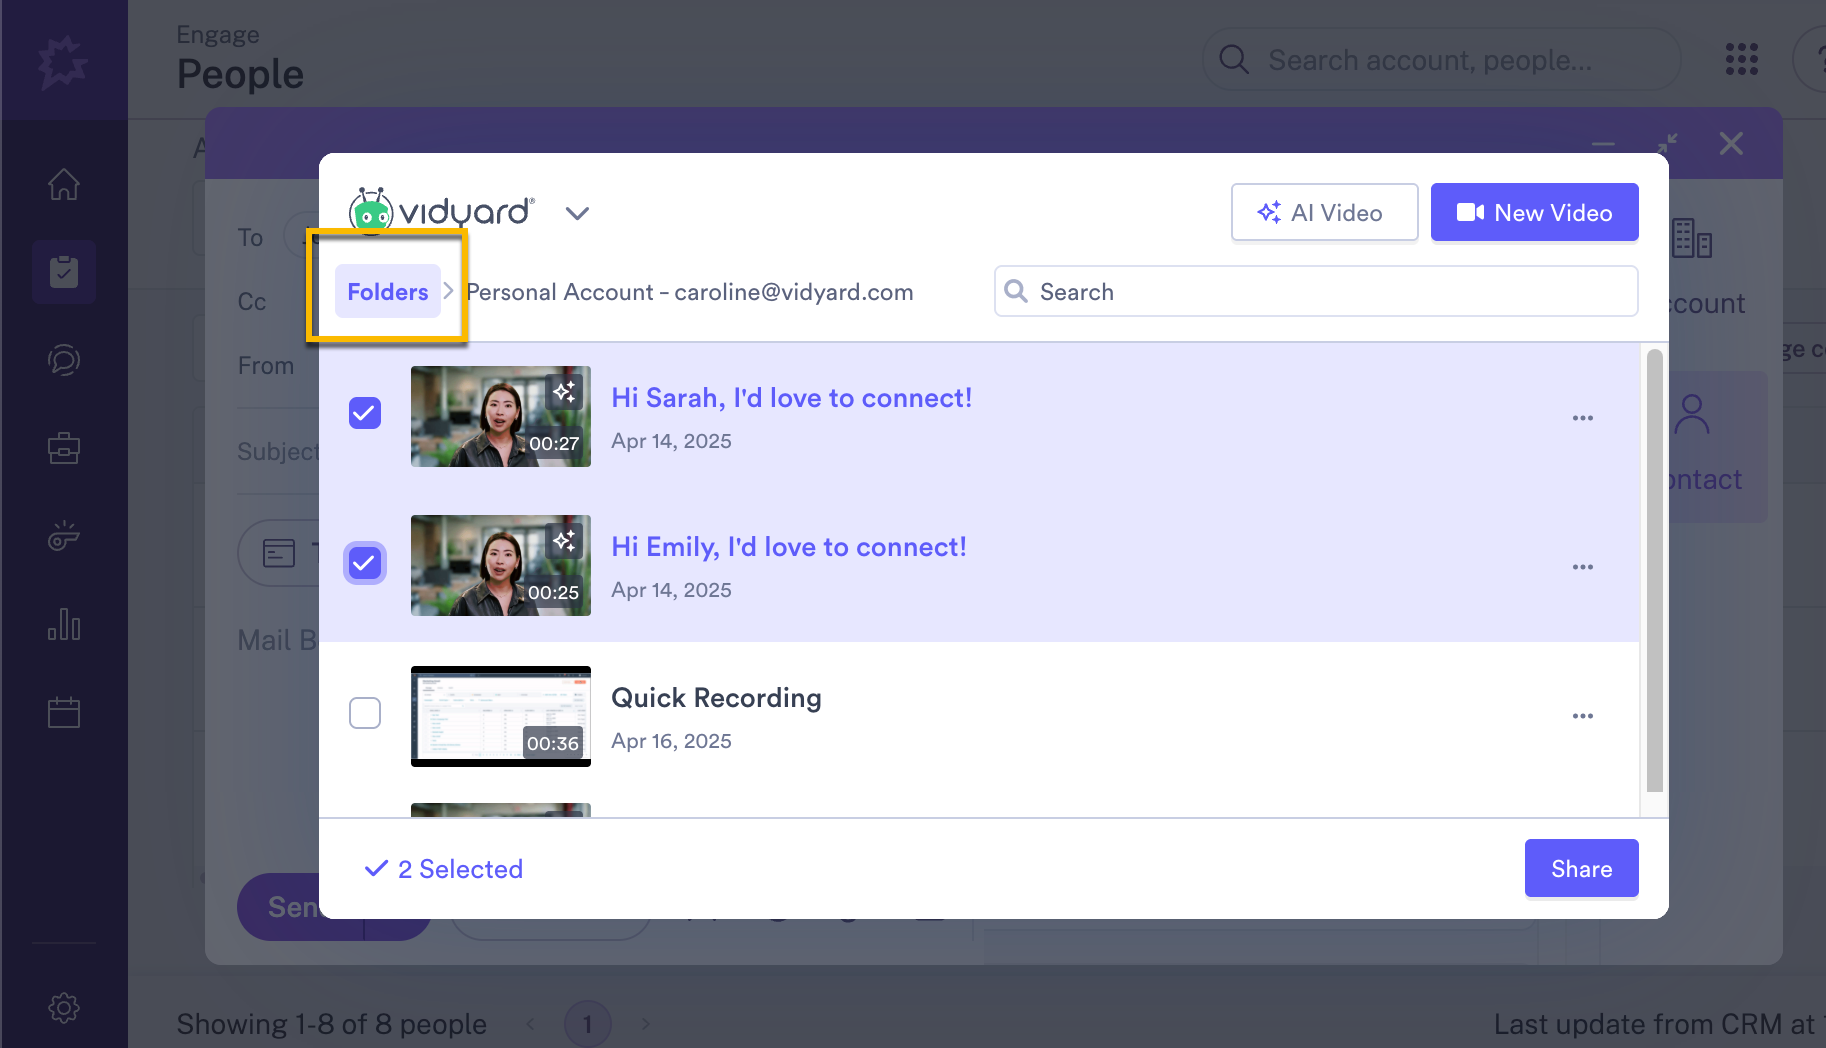This screenshot has width=1826, height=1048.
Task: Check the Quick Recording video checkbox
Action: click(x=365, y=713)
